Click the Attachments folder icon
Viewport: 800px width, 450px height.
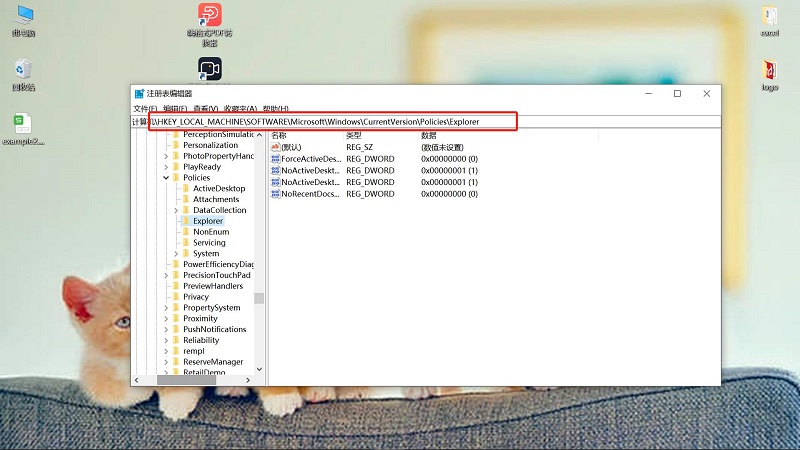tap(186, 199)
